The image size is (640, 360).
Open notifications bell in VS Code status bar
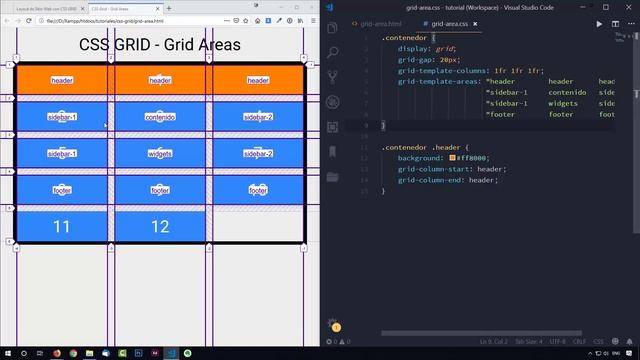(x=629, y=341)
